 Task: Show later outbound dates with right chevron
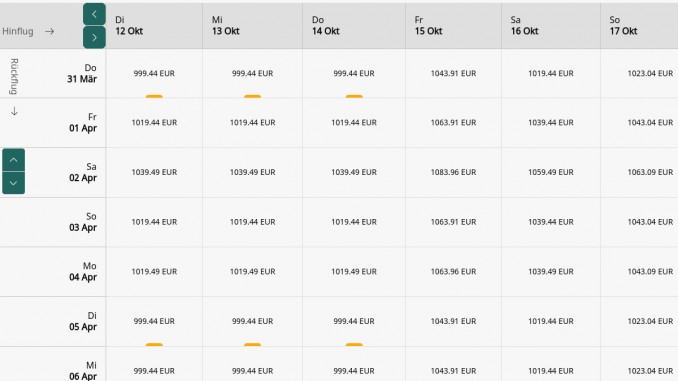pos(94,37)
